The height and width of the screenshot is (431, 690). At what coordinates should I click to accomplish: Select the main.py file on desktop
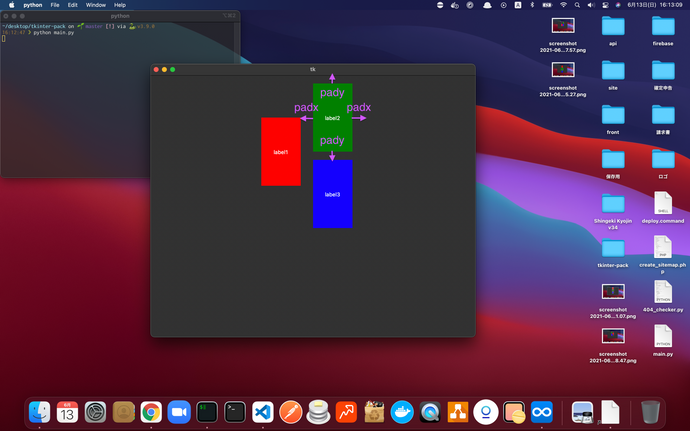[x=663, y=340]
